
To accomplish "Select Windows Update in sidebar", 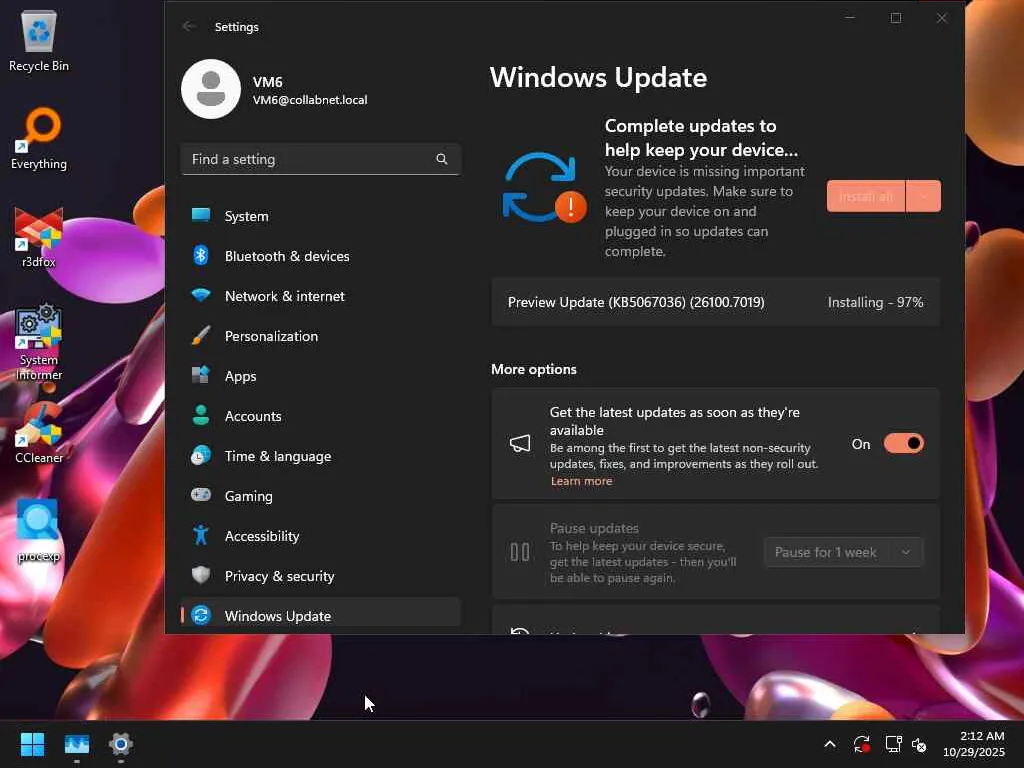I will click(x=321, y=615).
